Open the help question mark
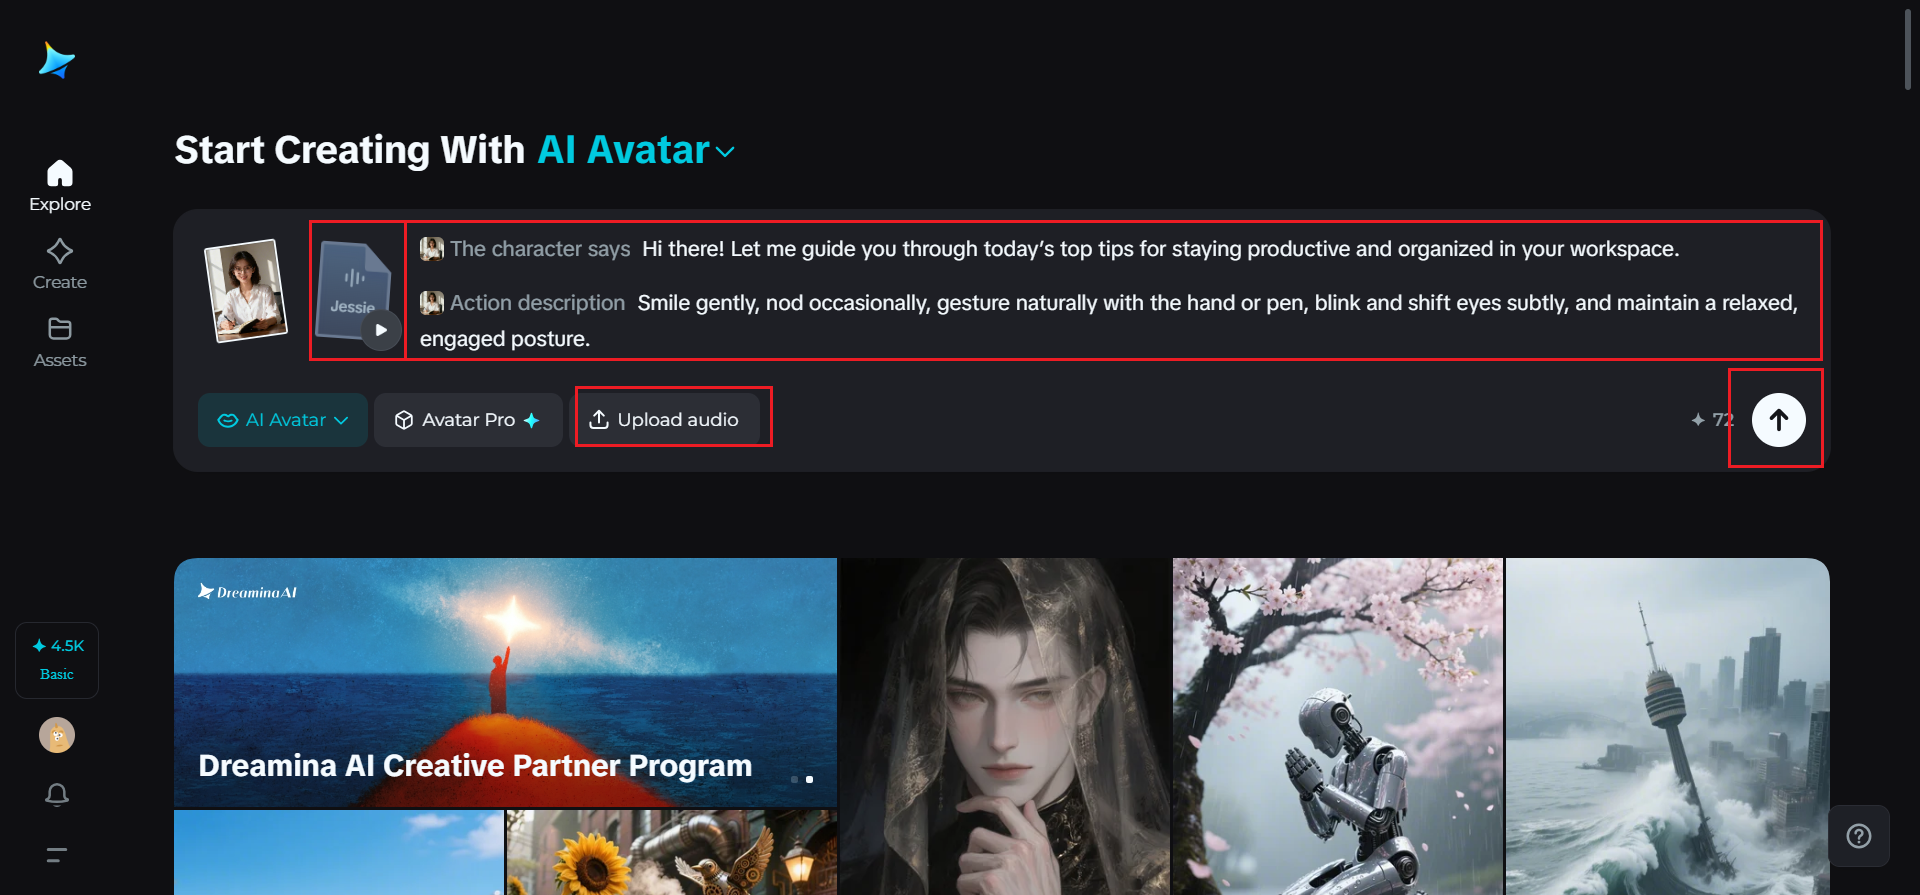Image resolution: width=1920 pixels, height=895 pixels. pos(1859,836)
